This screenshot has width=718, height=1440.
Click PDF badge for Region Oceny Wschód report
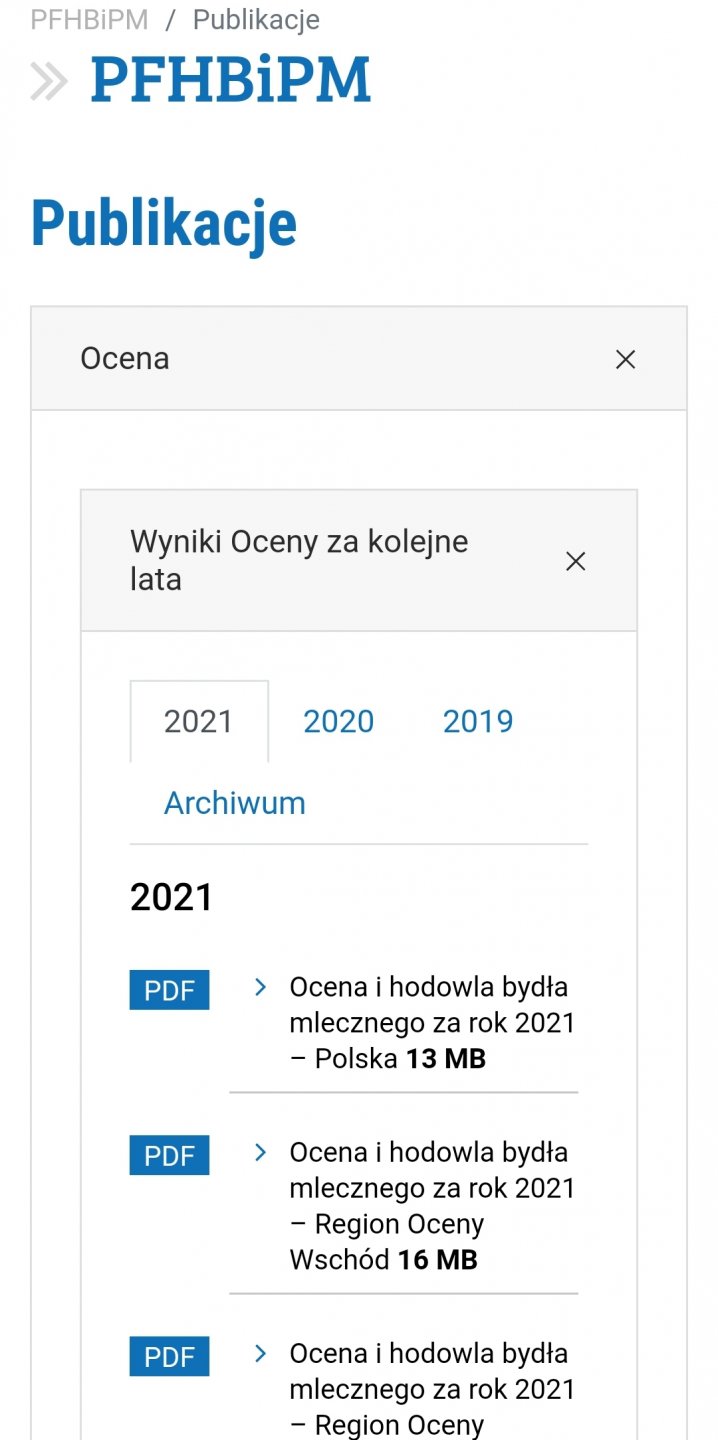click(x=169, y=1155)
